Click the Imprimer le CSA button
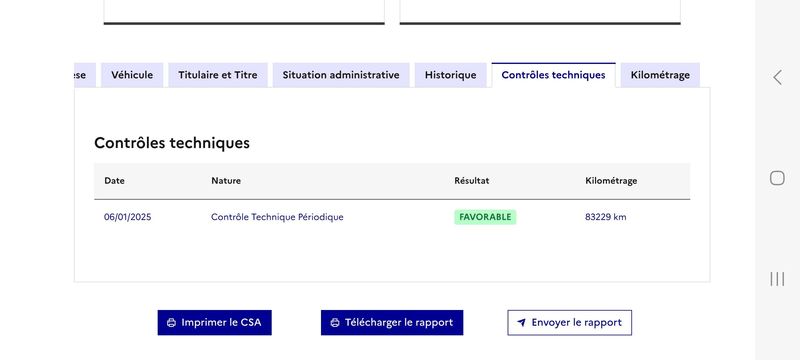The height and width of the screenshot is (360, 800). tap(214, 323)
